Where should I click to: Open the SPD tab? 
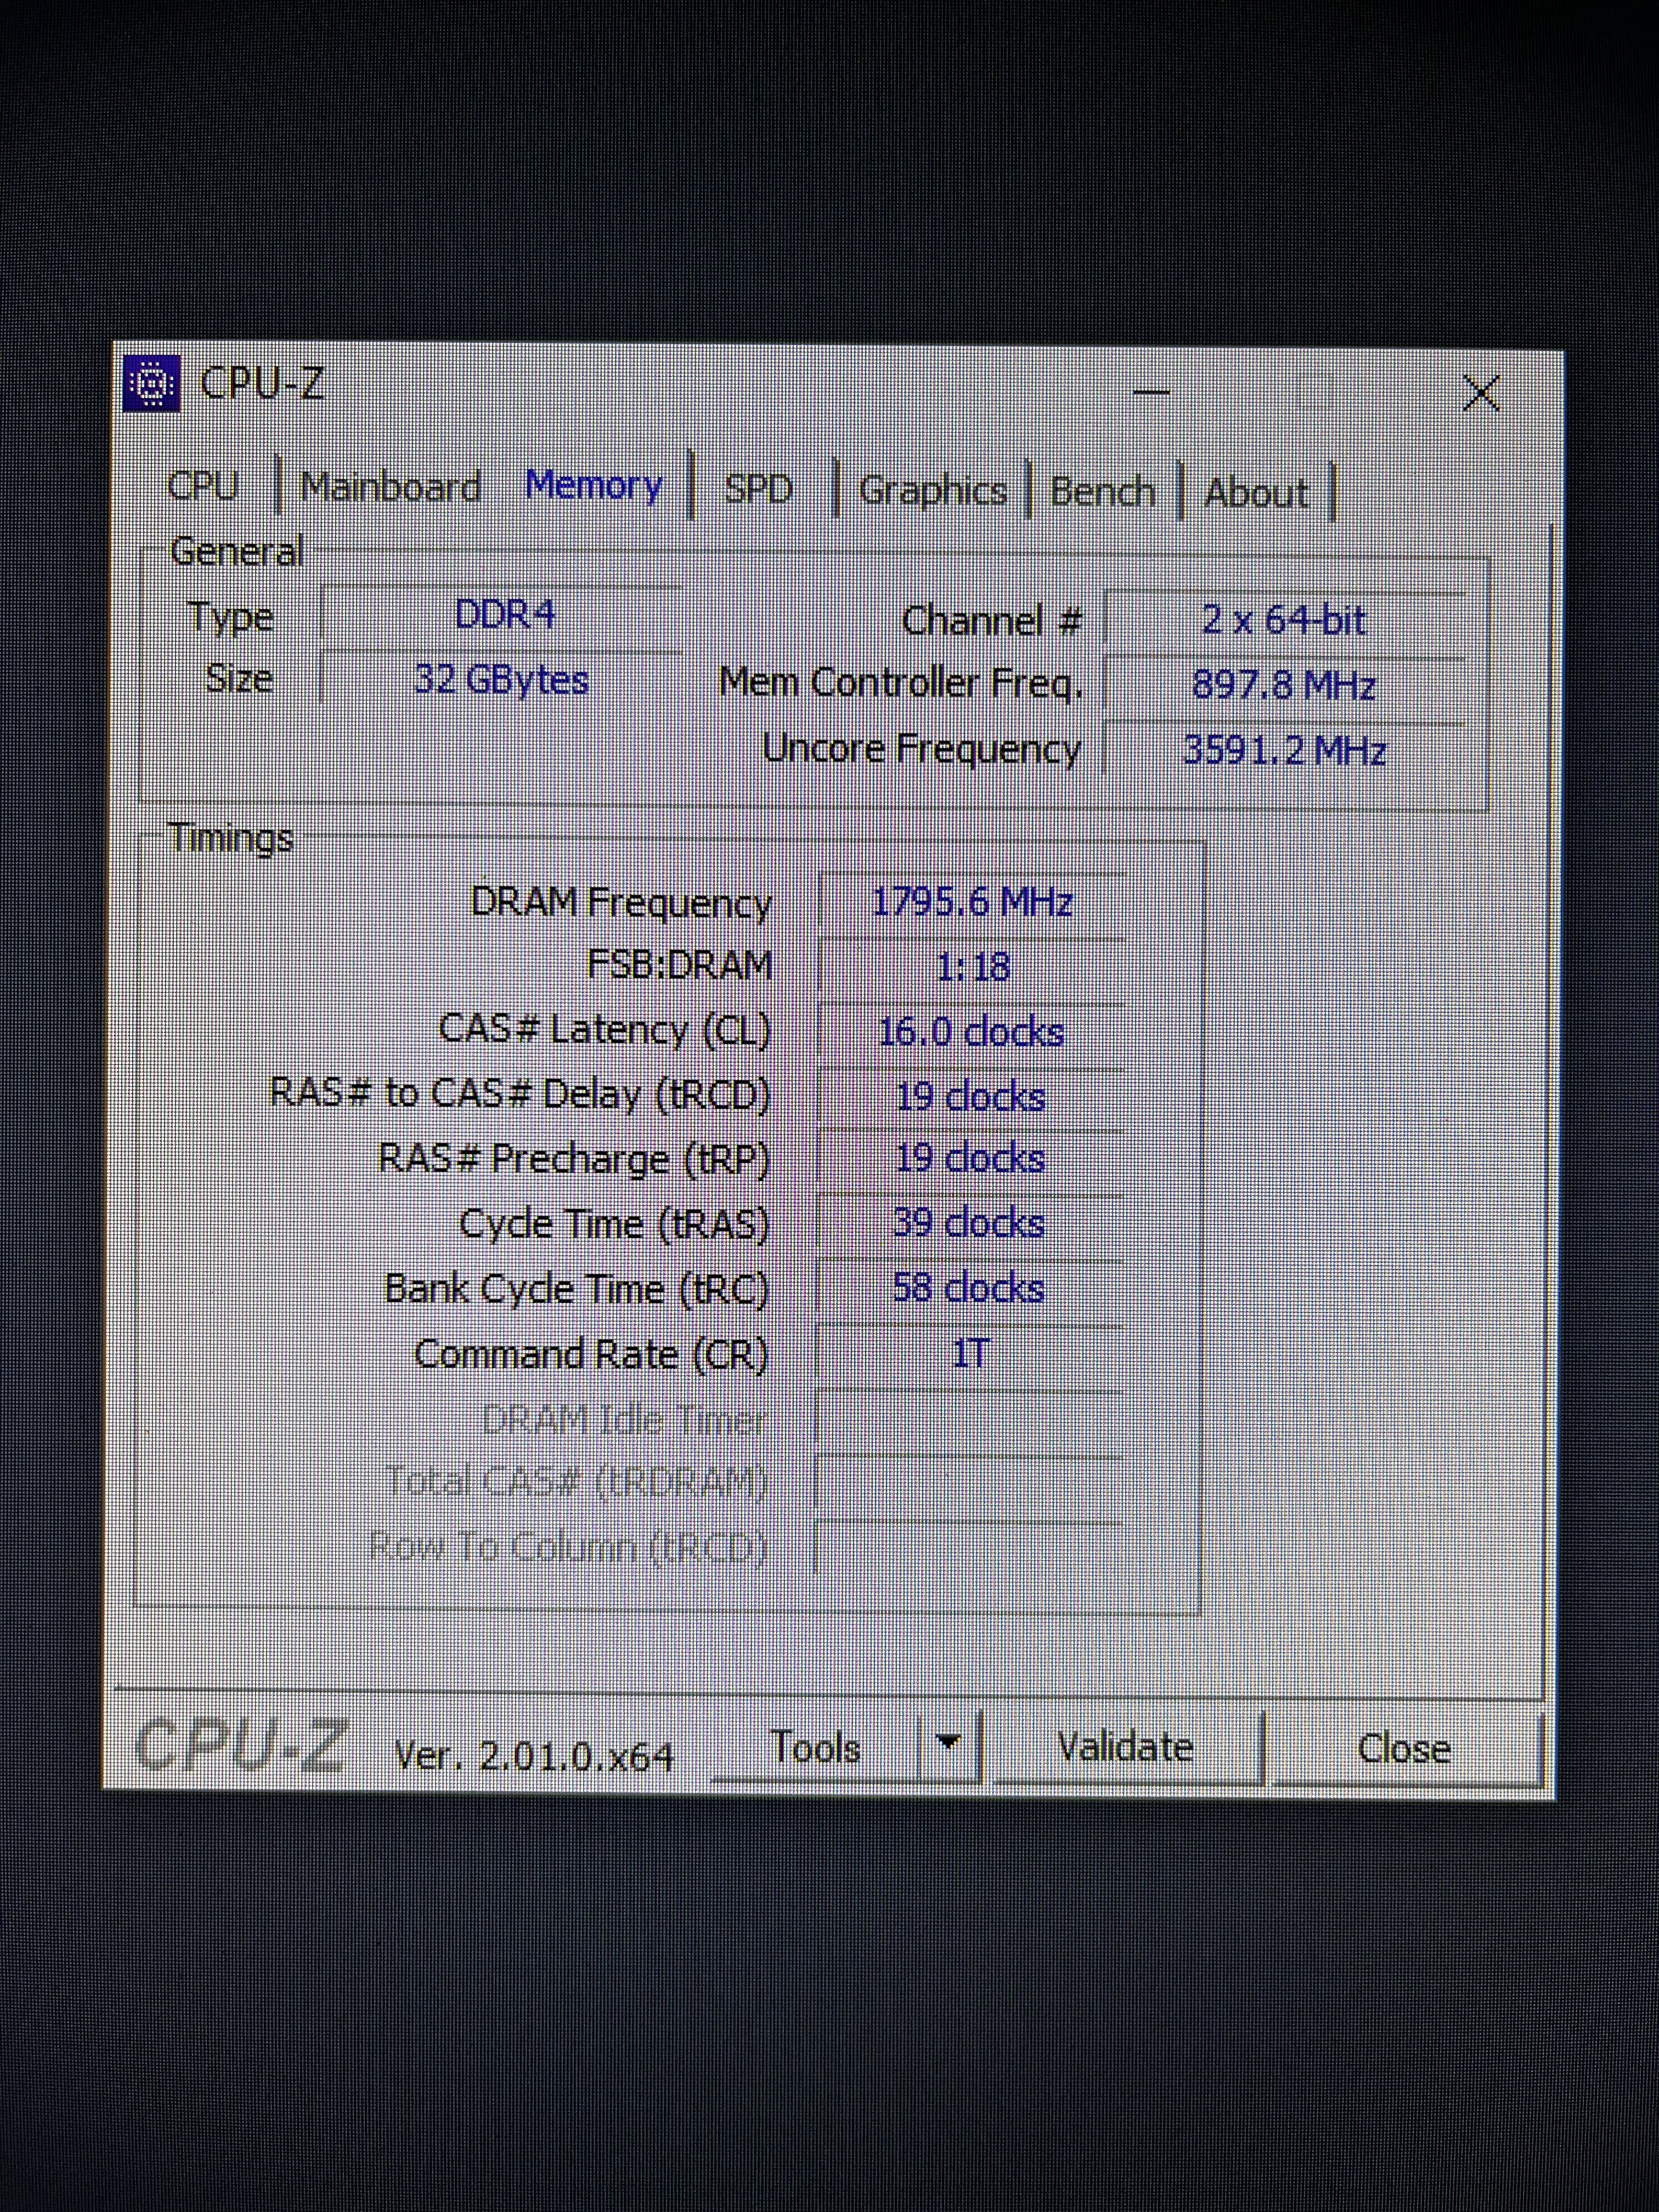(758, 489)
